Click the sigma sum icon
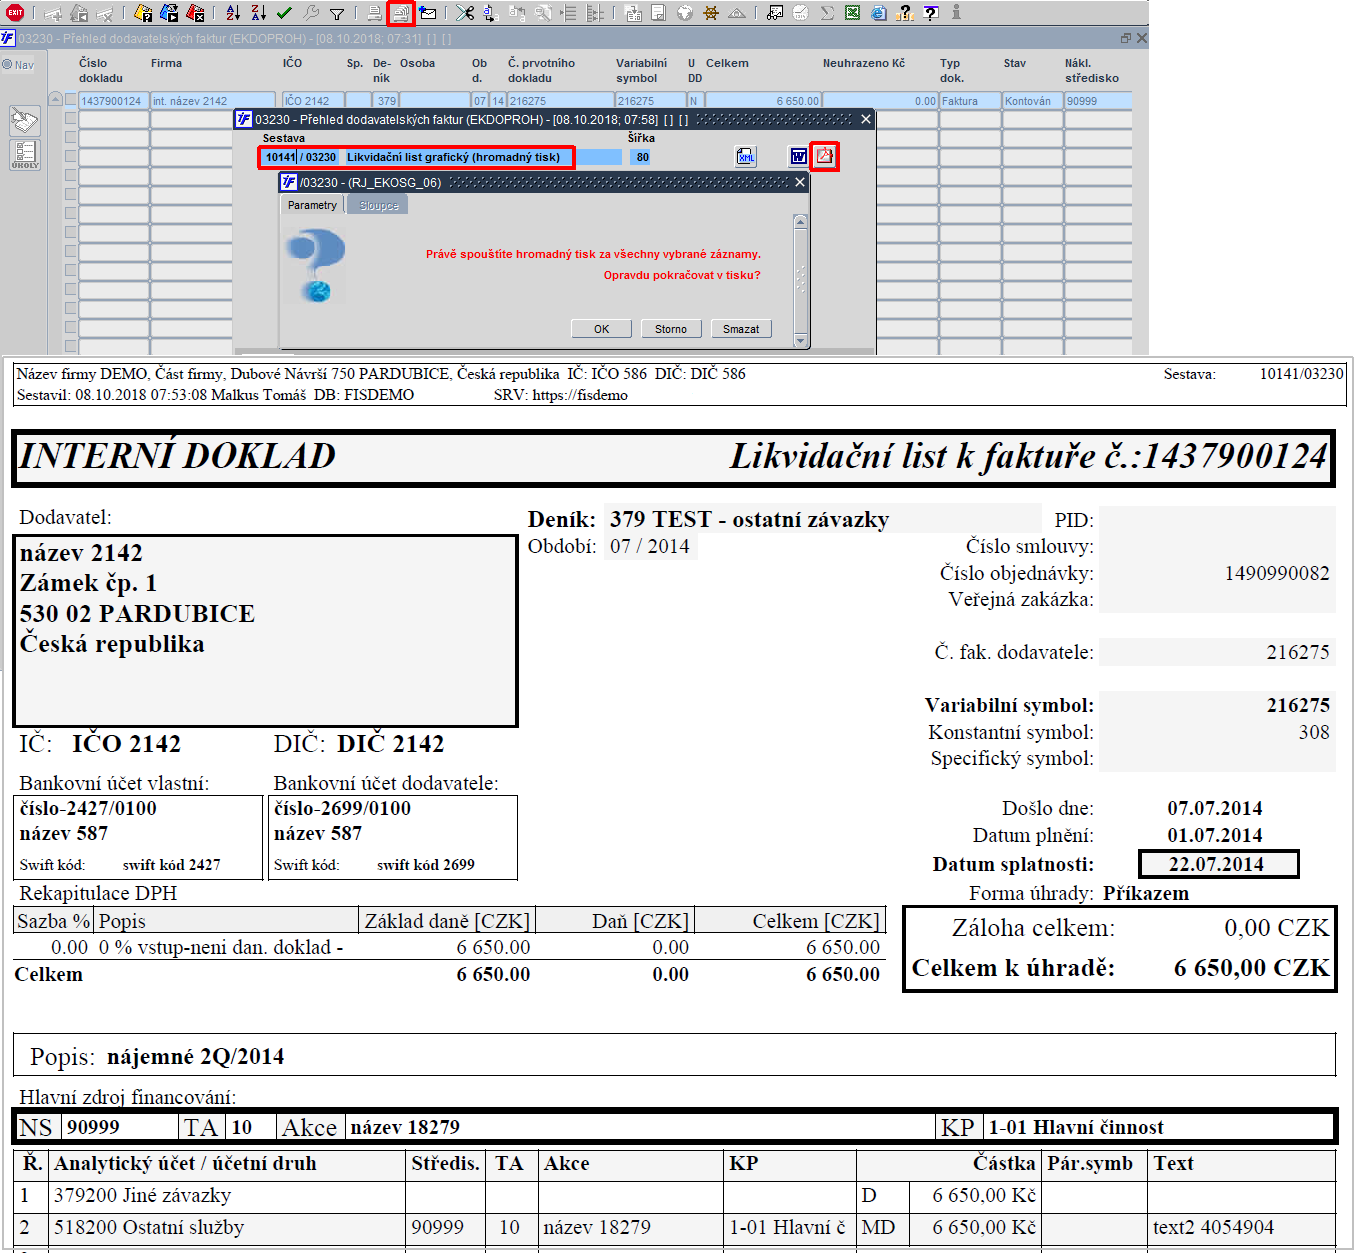Screen dimensions: 1358x1253 [827, 13]
